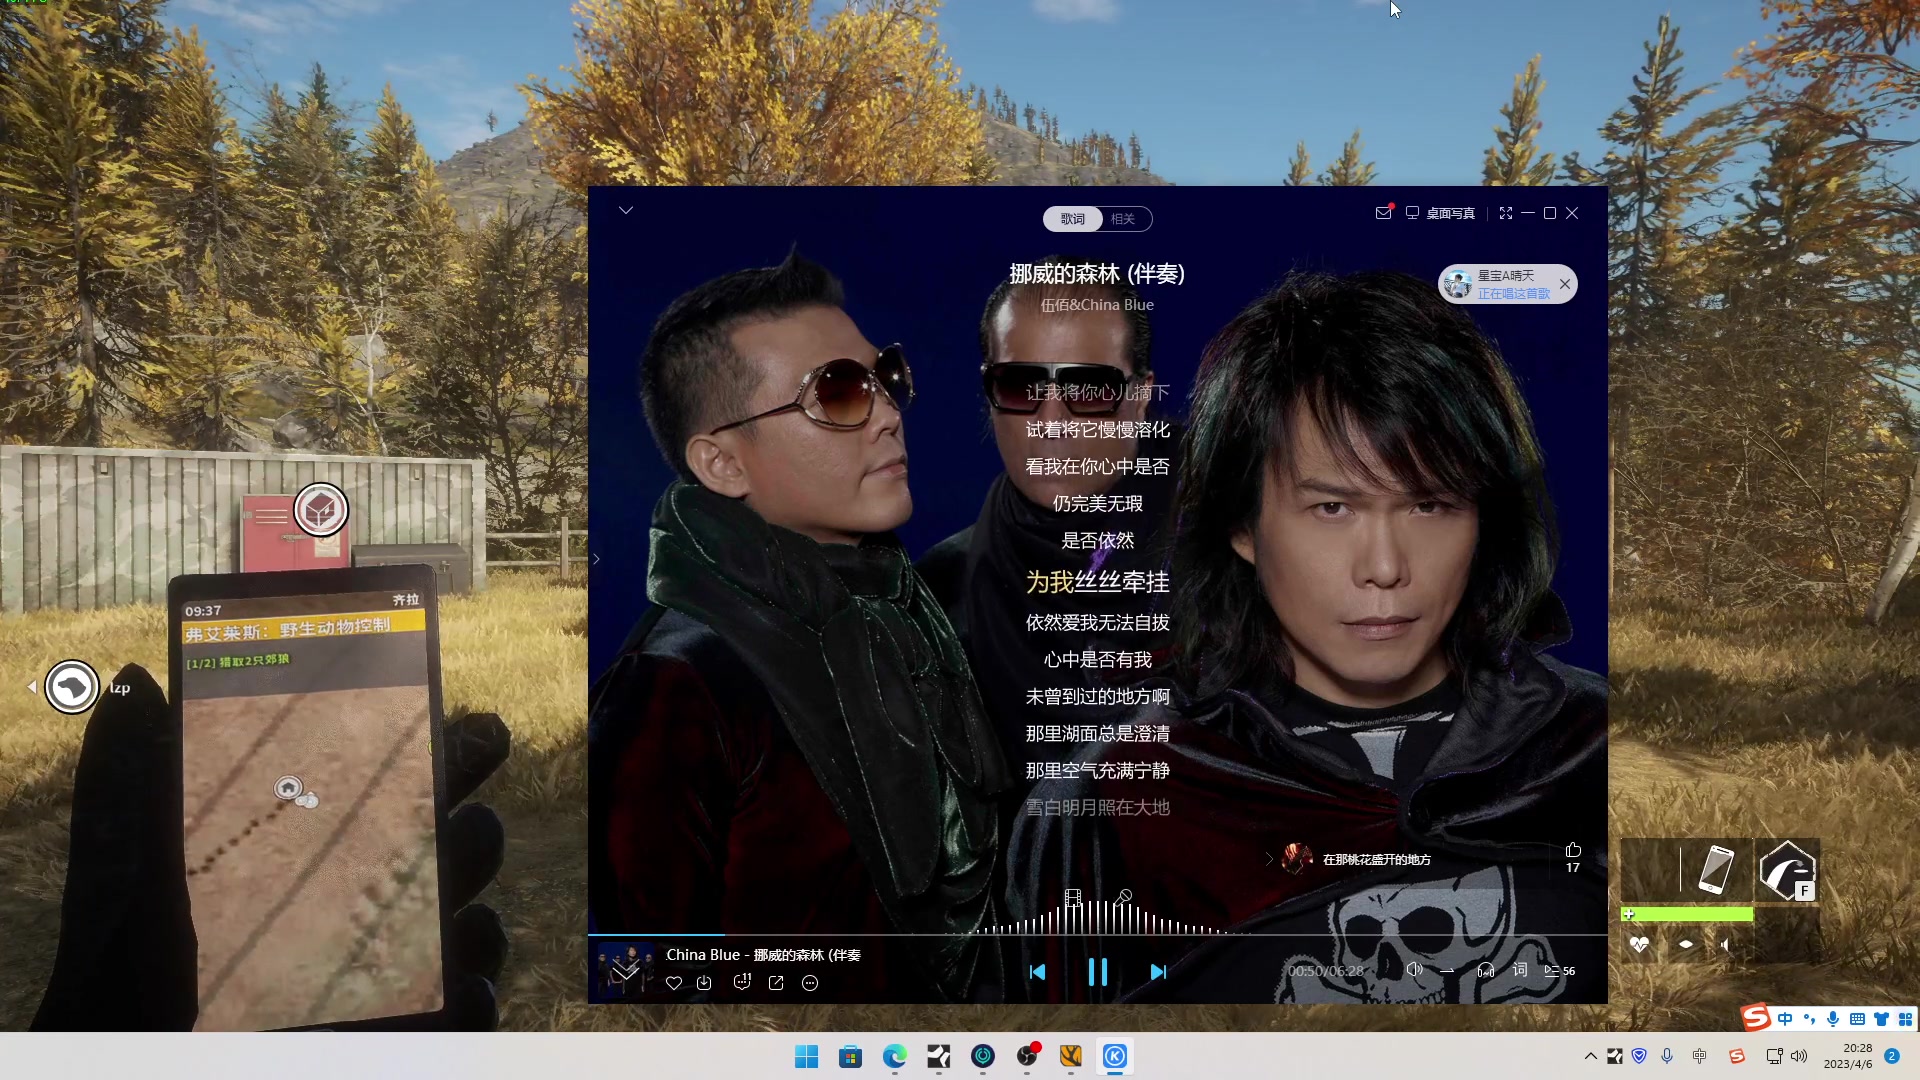
Task: Switch to the 相关 tab
Action: coord(1123,219)
